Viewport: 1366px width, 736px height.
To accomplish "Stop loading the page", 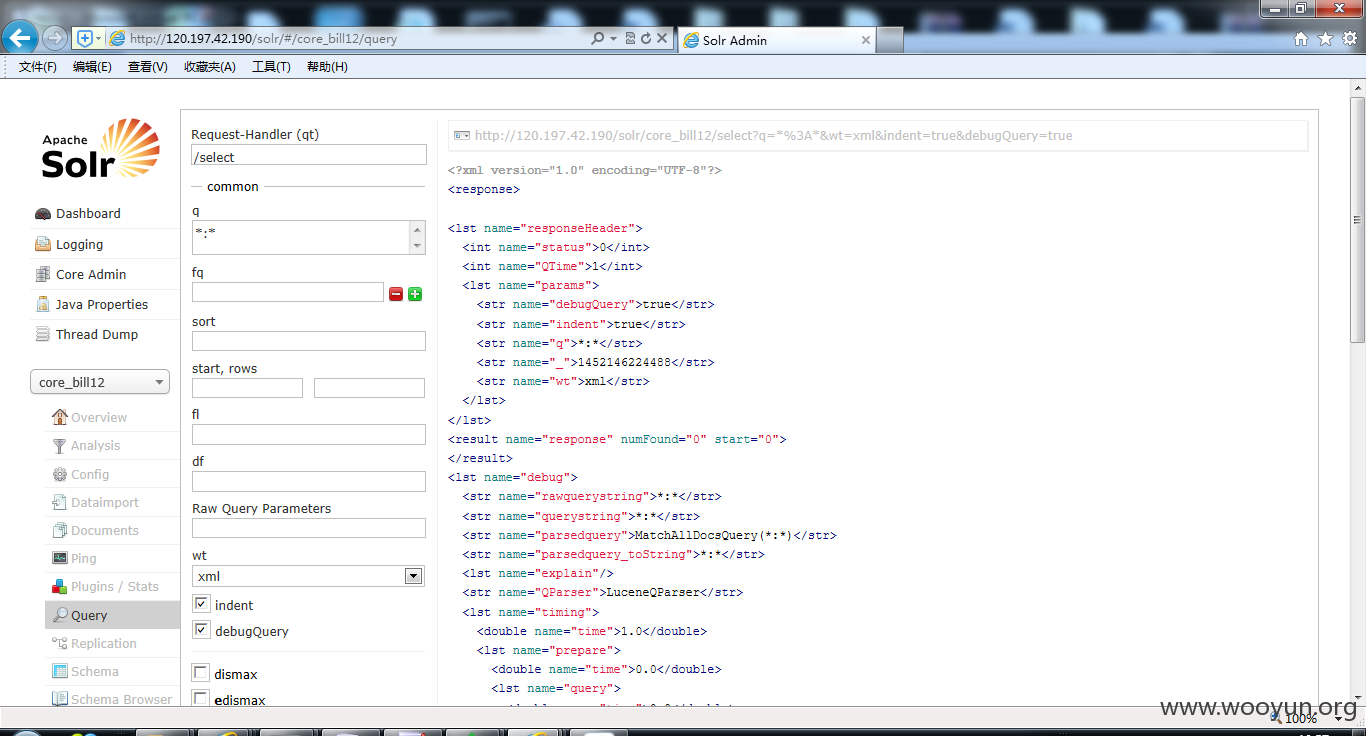I will (662, 38).
